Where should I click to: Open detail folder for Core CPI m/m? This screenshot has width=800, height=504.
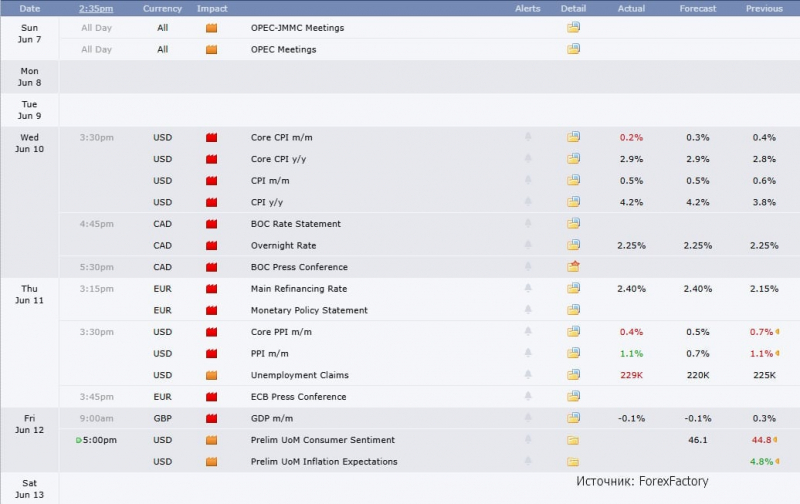click(573, 137)
